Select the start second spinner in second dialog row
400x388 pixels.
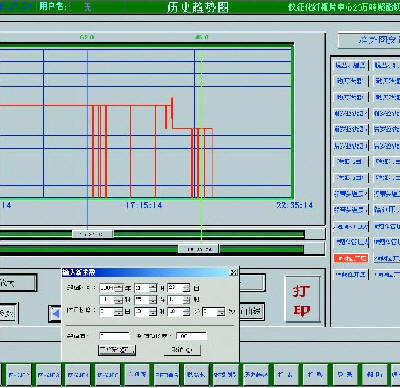[179, 300]
